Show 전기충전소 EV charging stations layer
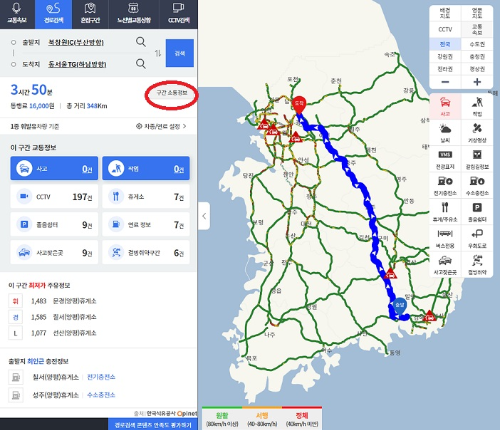This screenshot has height=430, width=500. (x=445, y=185)
